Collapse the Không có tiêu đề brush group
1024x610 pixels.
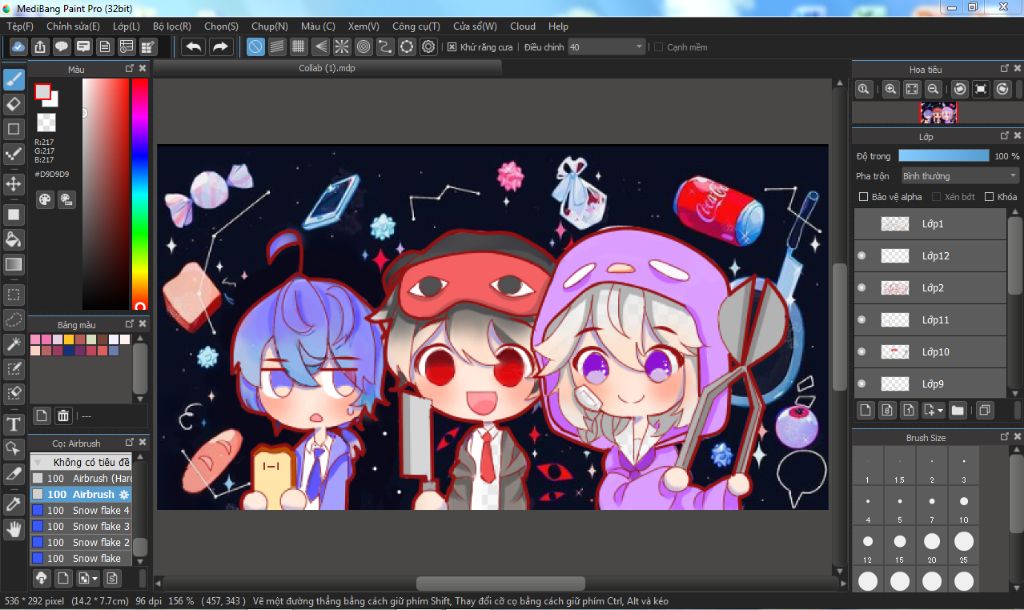[38, 462]
